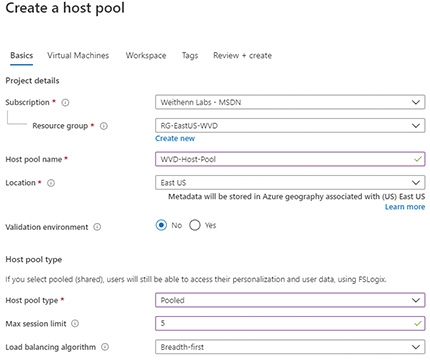The image size is (430, 360).
Task: Open the Location dropdown showing East US
Action: [x=290, y=183]
